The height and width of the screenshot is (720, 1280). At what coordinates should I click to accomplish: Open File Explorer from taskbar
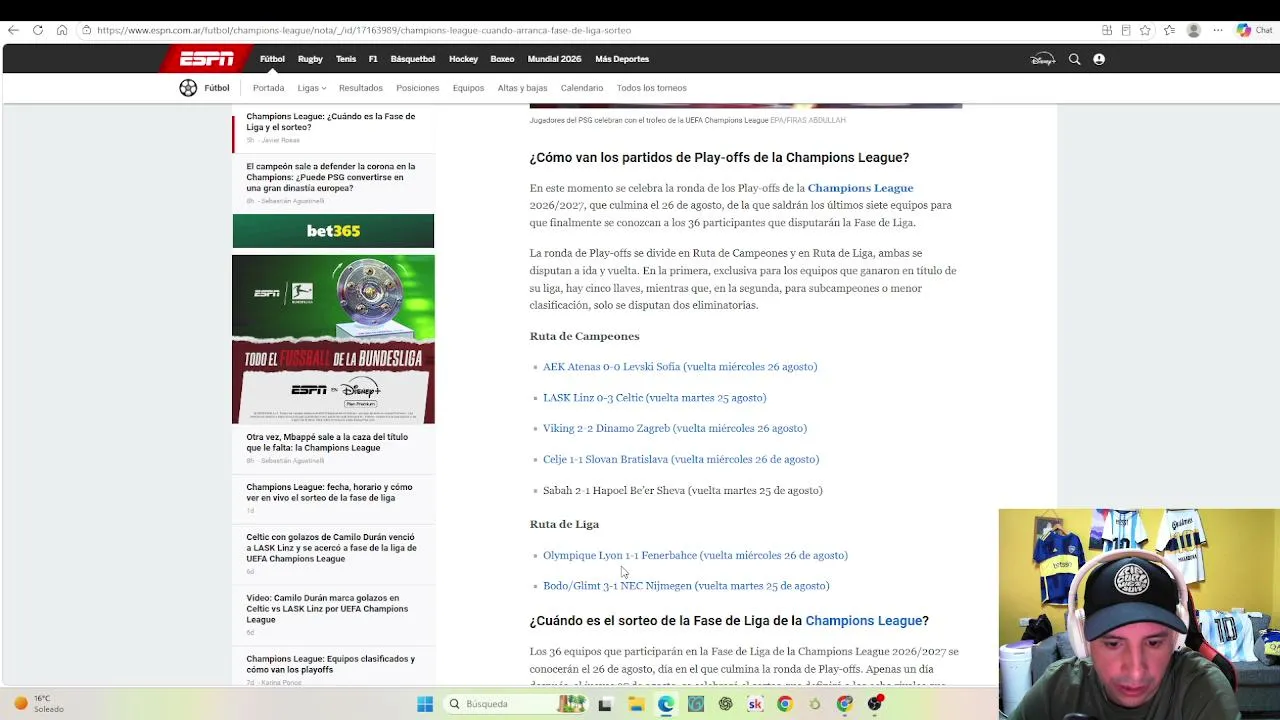(x=636, y=704)
